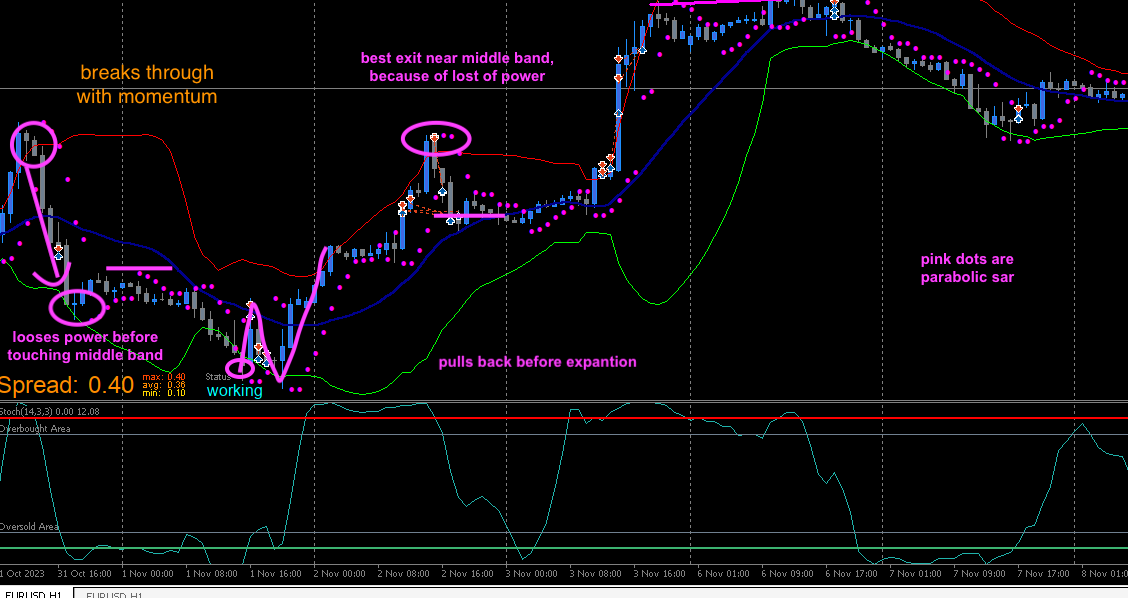
Task: Select the green oversold level line in Stochastic
Action: (x=564, y=548)
